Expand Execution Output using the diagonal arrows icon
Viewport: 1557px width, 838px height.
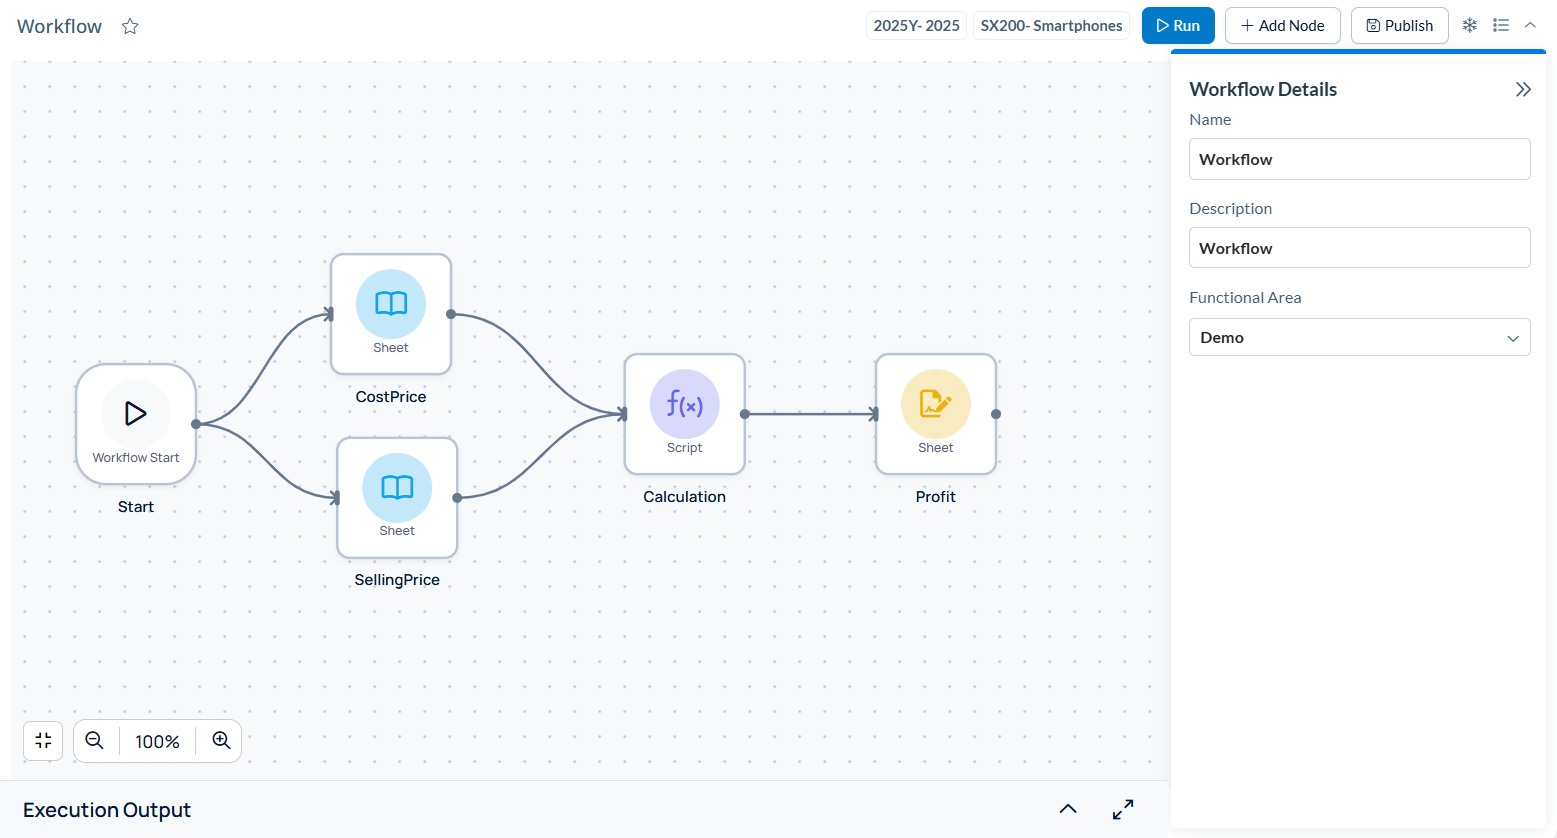1123,809
